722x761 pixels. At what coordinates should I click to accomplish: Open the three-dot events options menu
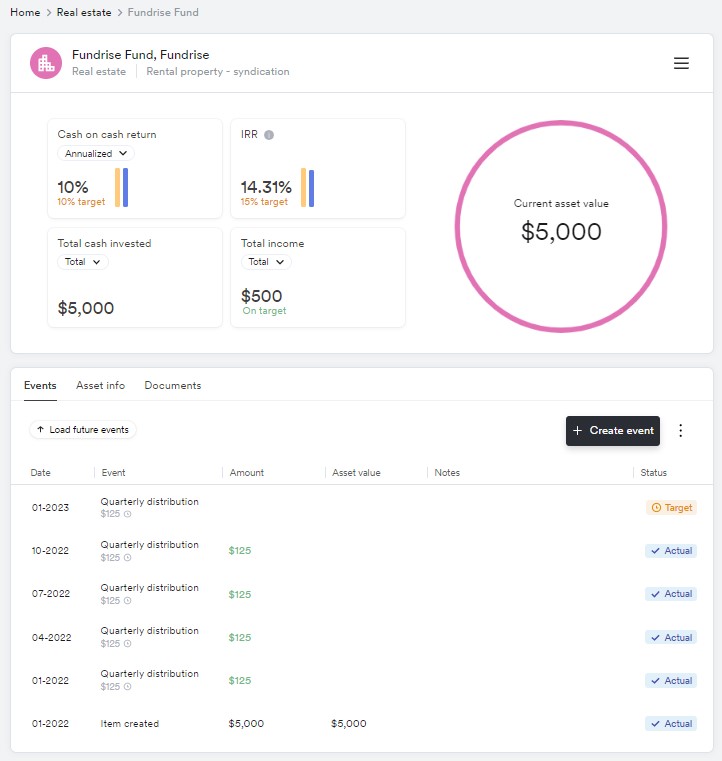681,430
